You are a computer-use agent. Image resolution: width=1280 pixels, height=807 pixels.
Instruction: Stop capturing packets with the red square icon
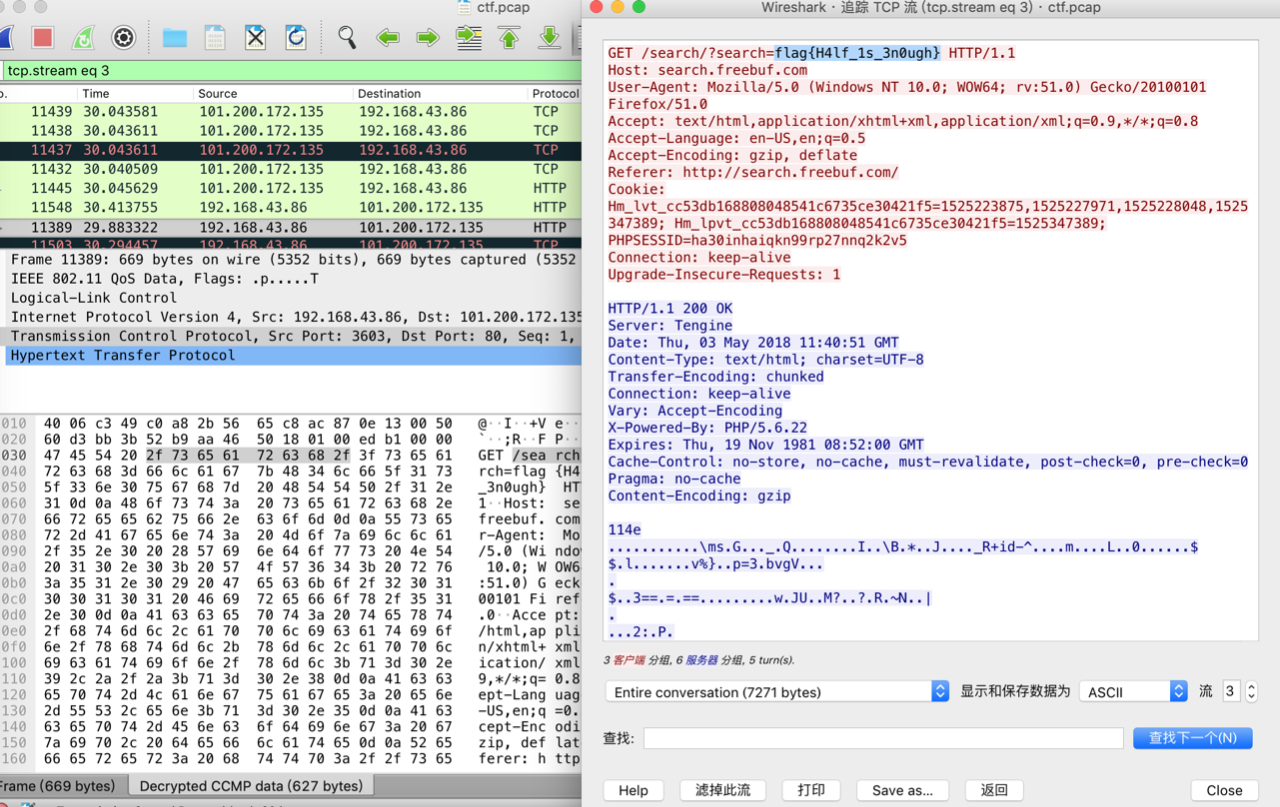click(x=42, y=38)
